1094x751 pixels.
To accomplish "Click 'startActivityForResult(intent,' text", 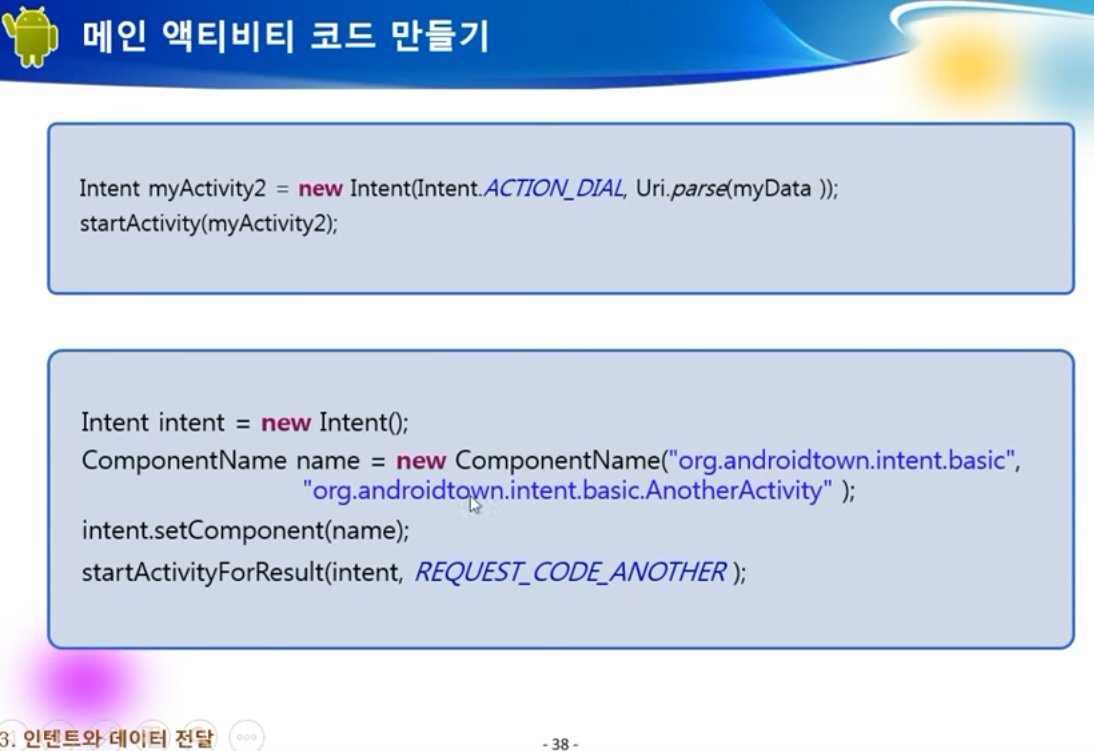I will point(243,572).
